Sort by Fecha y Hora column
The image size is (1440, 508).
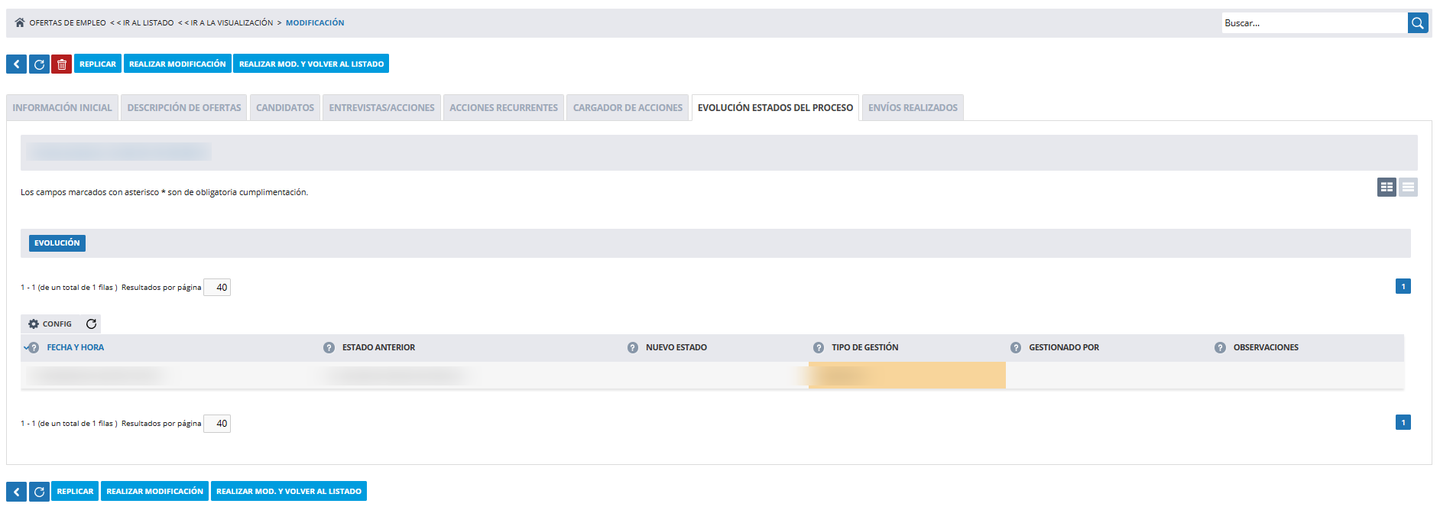(x=75, y=348)
